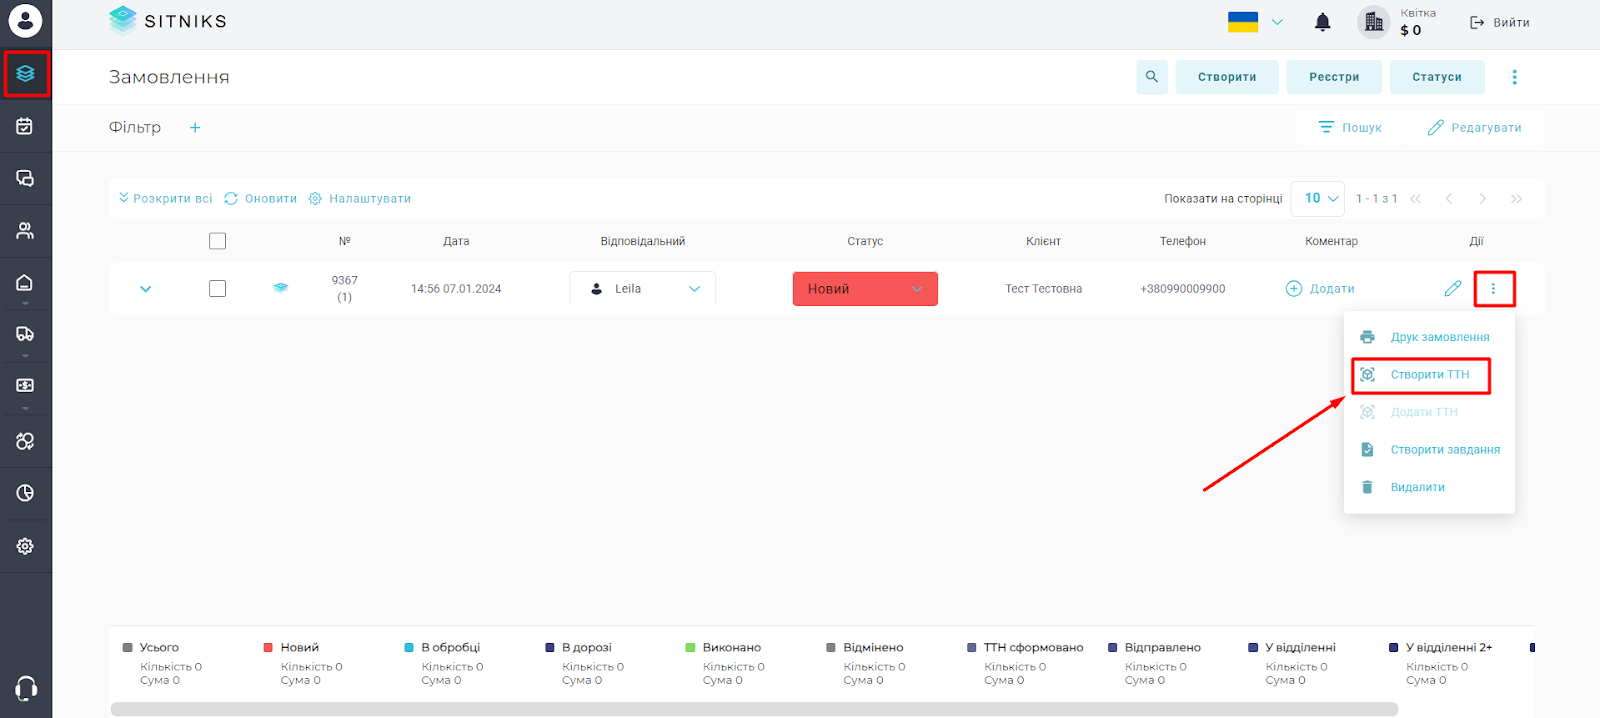This screenshot has width=1600, height=718.
Task: Open the calendar tasks icon in the sidebar
Action: (x=25, y=126)
